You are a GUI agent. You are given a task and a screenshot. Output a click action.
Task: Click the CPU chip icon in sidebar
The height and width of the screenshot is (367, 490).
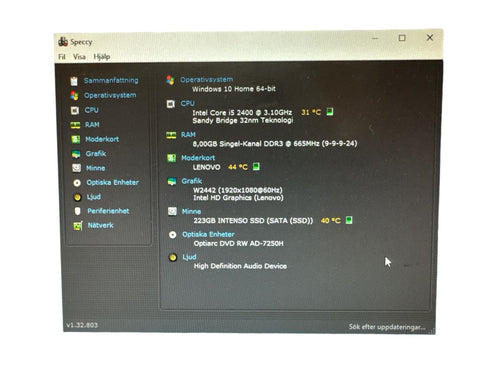(75, 110)
